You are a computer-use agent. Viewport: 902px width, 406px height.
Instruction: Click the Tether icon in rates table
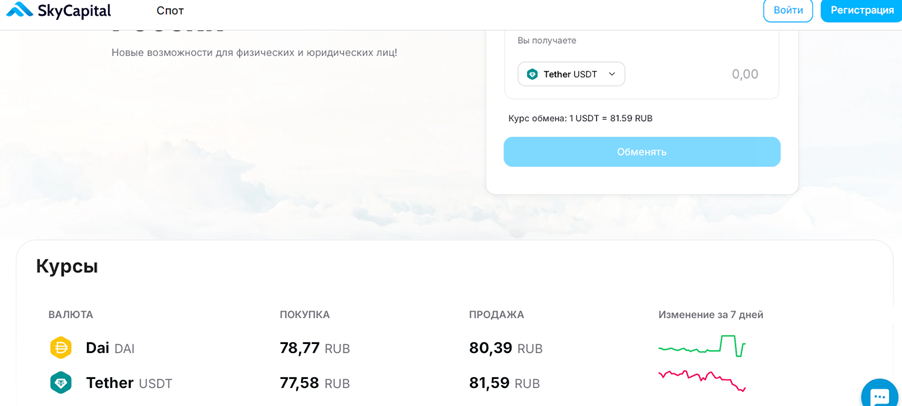[61, 383]
